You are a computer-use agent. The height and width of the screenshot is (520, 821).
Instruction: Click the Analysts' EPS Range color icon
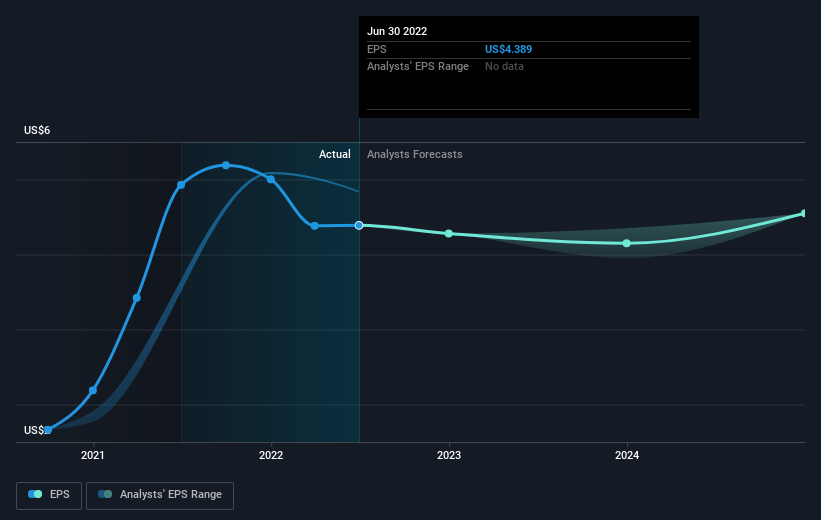tap(105, 494)
